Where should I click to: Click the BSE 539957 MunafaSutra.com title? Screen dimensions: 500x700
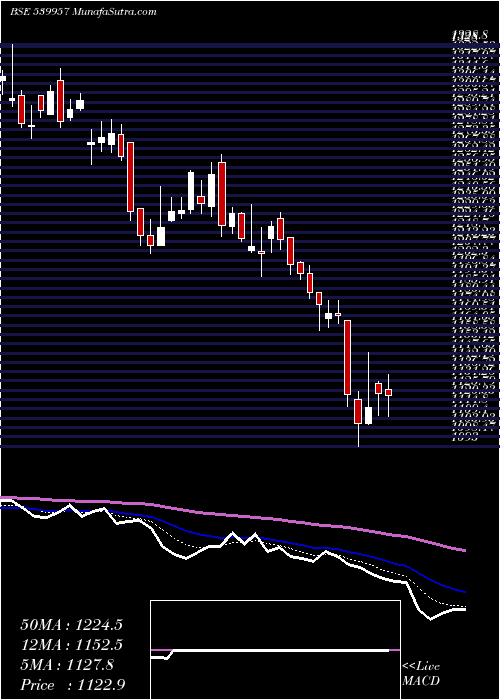tap(83, 12)
